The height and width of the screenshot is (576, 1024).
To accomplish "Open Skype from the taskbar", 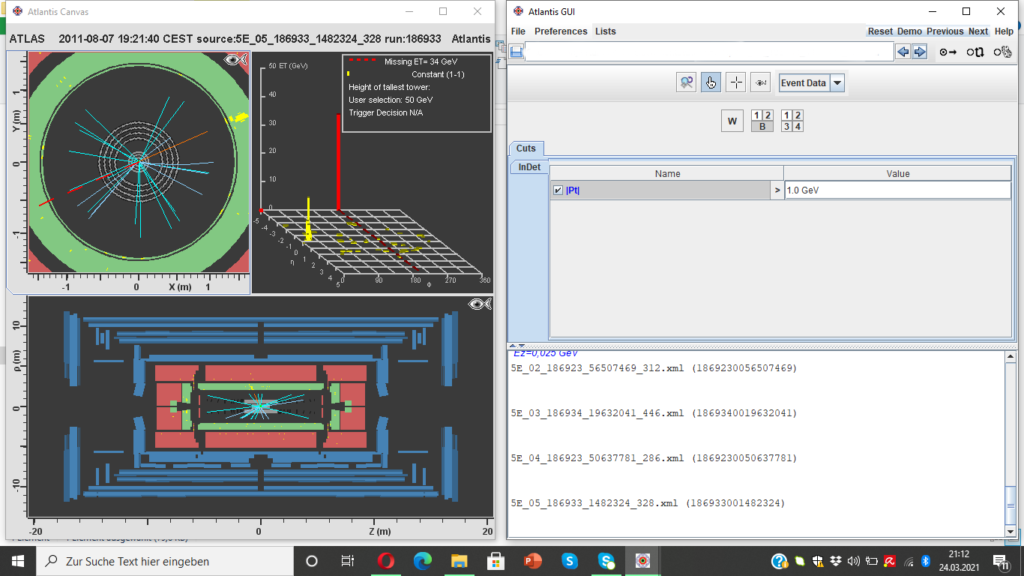I will pos(569,561).
